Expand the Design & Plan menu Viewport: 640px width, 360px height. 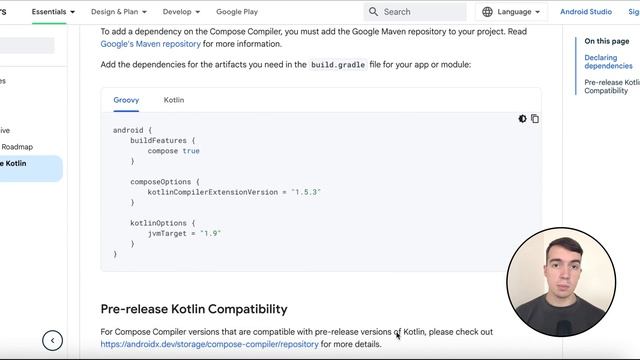(119, 12)
